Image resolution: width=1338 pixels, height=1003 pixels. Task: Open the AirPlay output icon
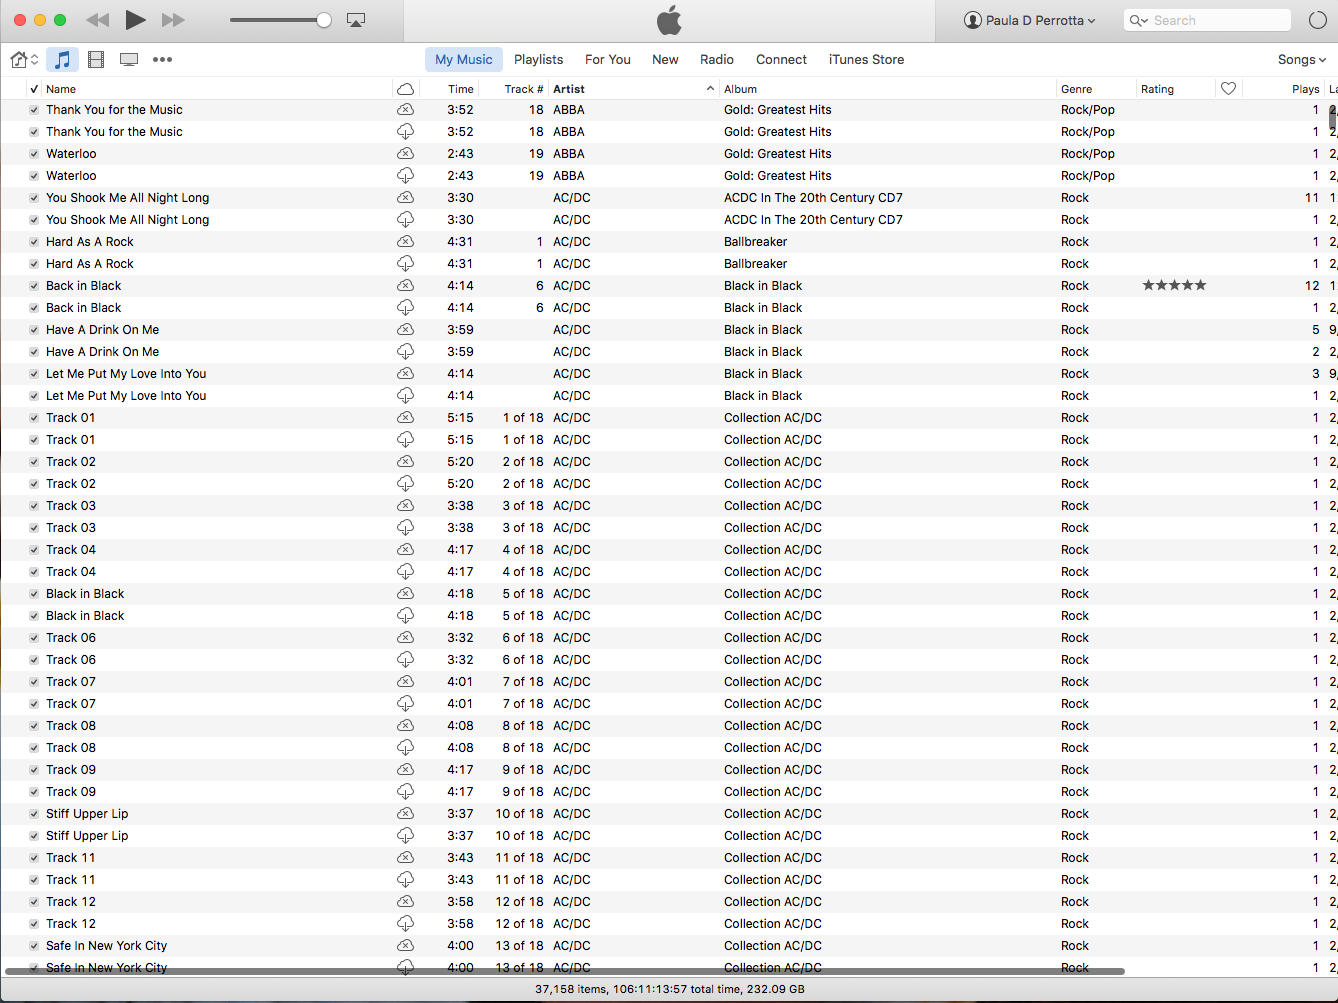tap(355, 20)
